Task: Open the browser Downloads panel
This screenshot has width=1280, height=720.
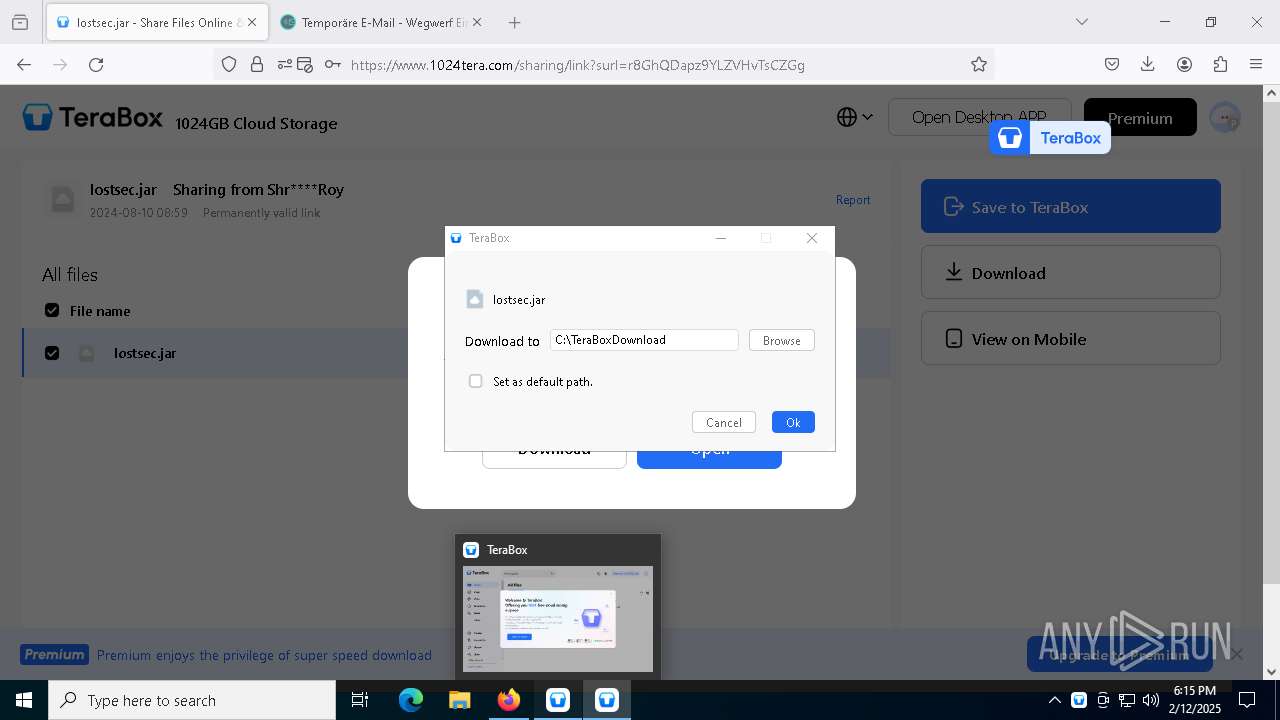Action: point(1148,64)
